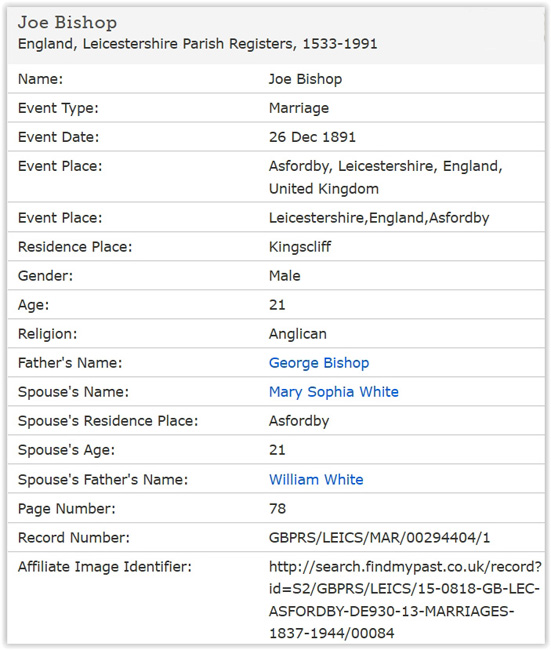Click the Asfordby, Leicestershire, England event place value
Screen dimensions: 551x650
386,177
